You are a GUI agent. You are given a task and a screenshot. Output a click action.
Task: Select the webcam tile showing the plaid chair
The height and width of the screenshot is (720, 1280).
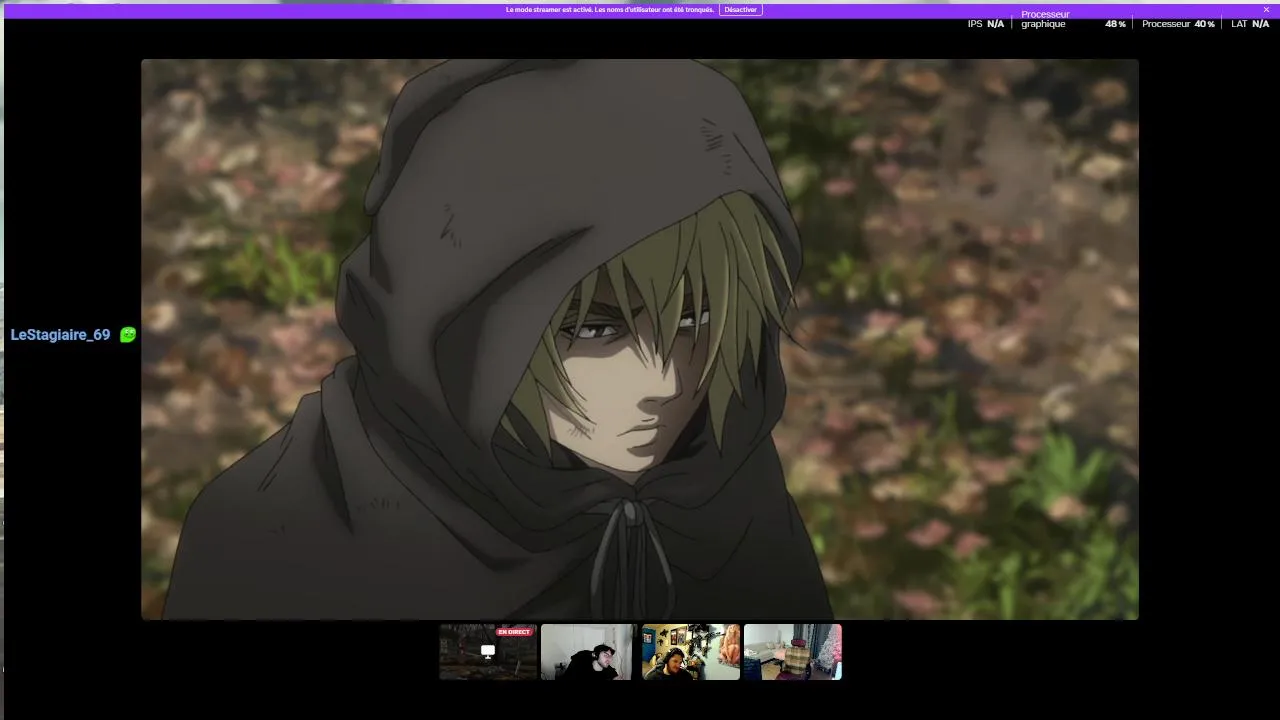[x=793, y=652]
